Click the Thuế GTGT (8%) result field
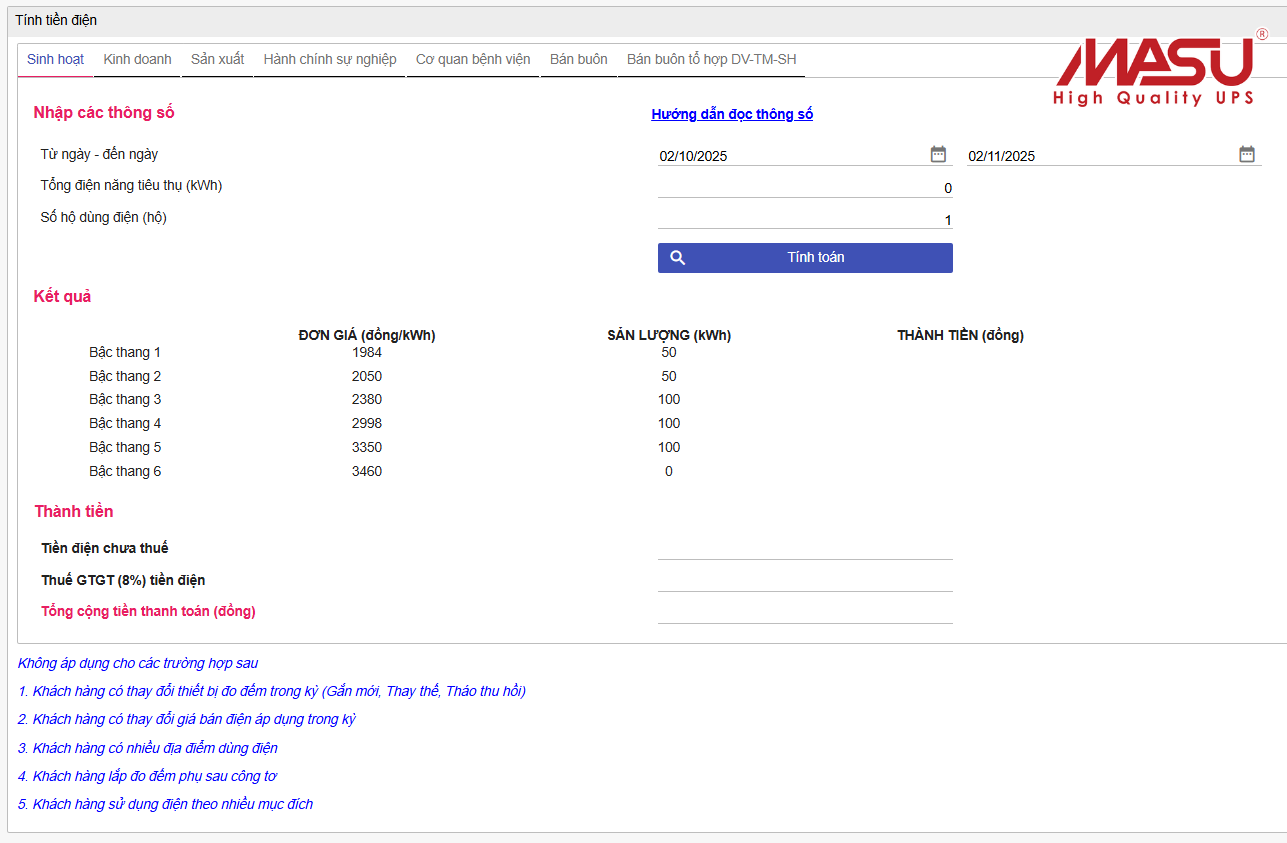The width and height of the screenshot is (1287, 843). coord(804,580)
